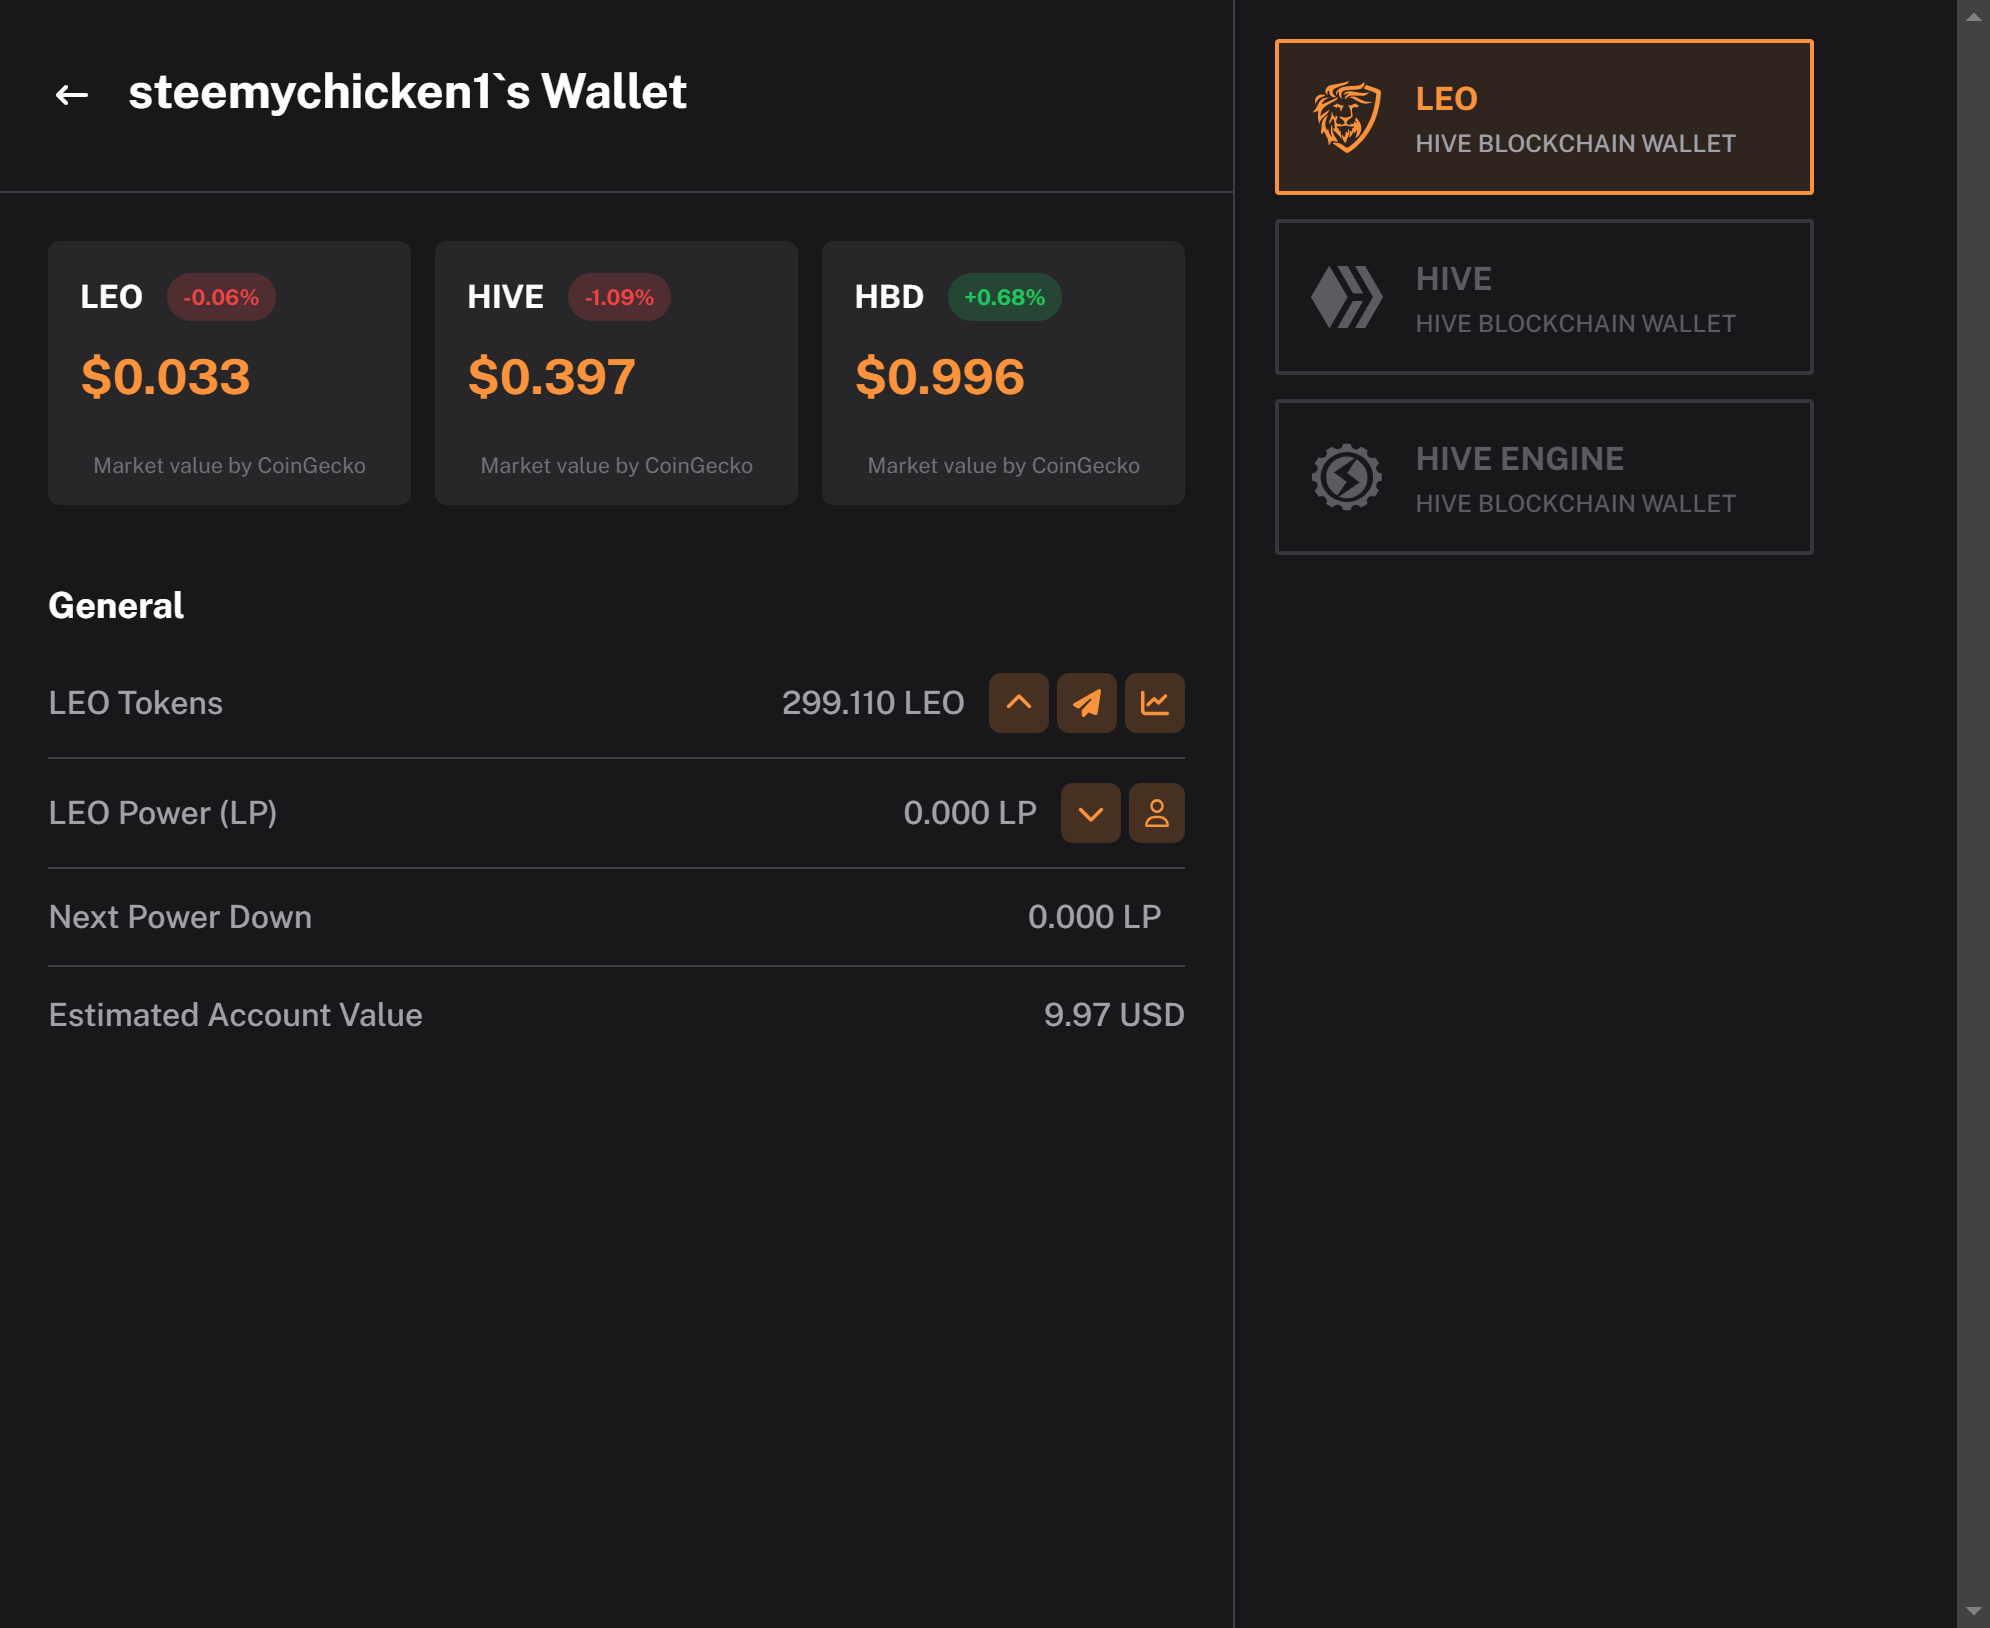Click Market value by CoinGecko under HIVE
This screenshot has height=1628, width=1990.
tap(616, 466)
